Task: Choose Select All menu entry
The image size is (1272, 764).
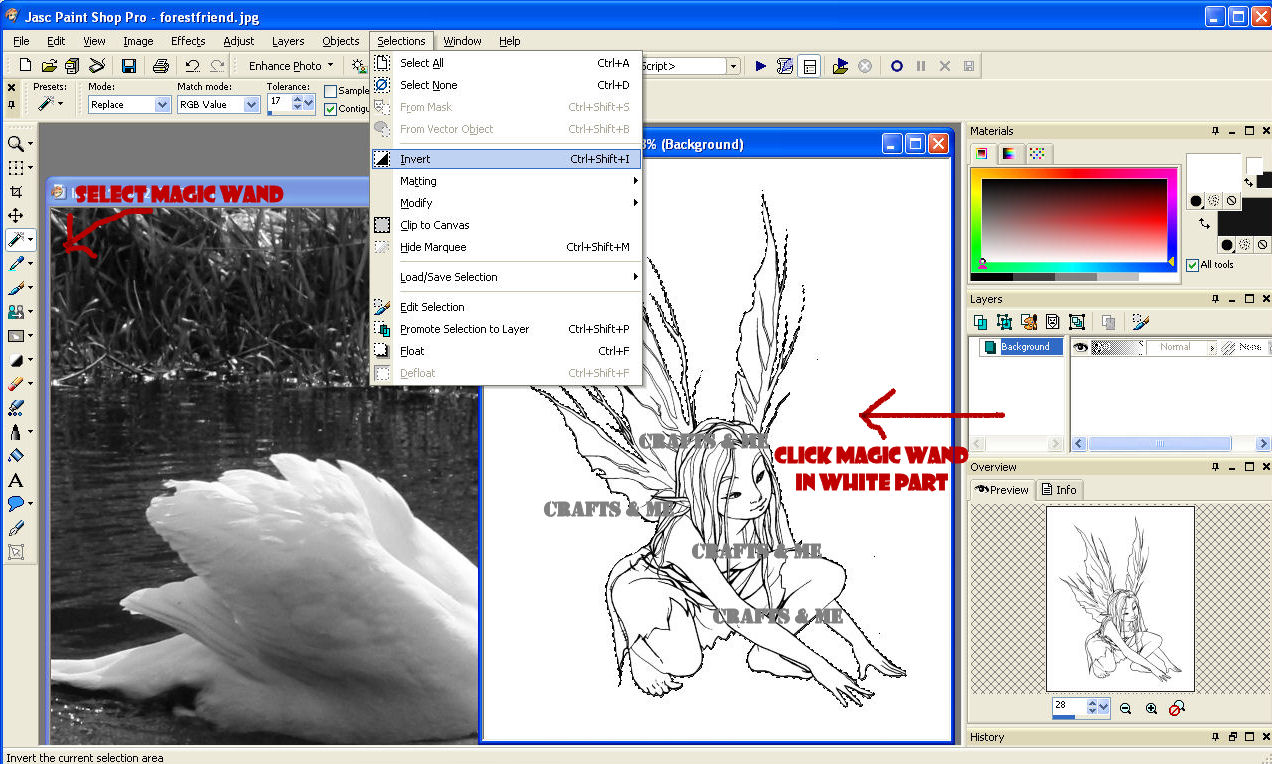Action: 506,63
